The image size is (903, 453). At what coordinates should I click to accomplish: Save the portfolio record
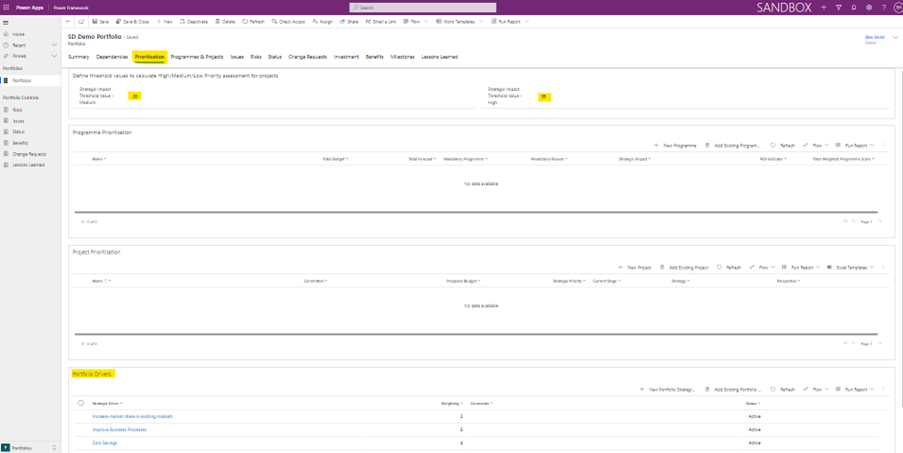pyautogui.click(x=100, y=21)
